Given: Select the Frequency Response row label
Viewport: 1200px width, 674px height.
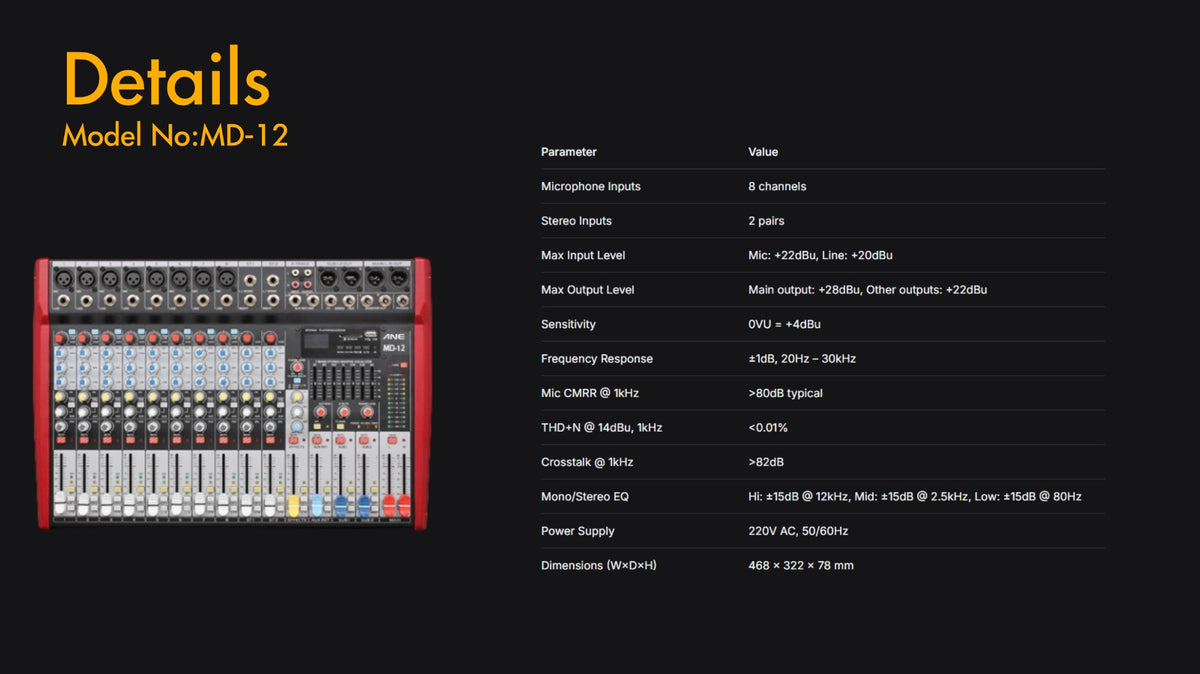Looking at the screenshot, I should coord(597,358).
